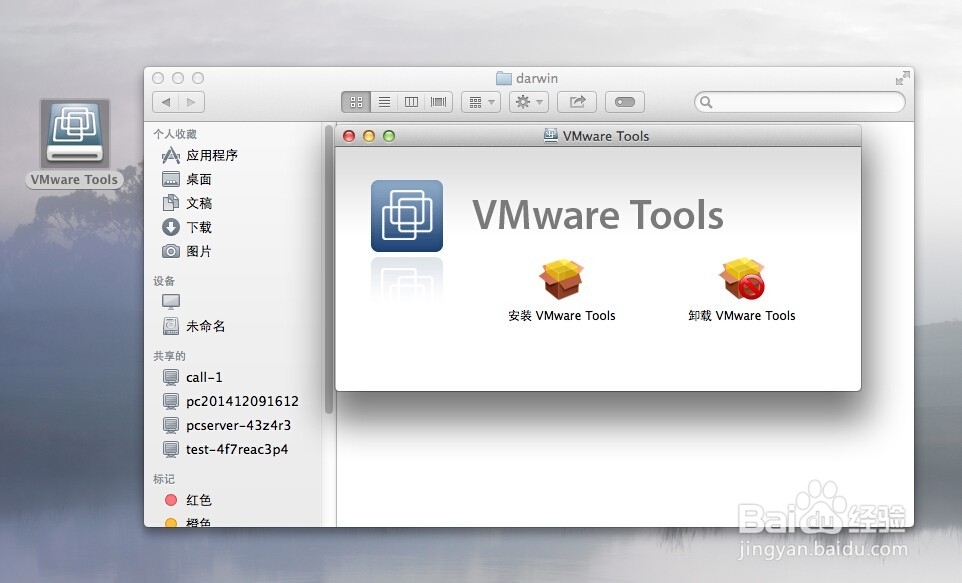This screenshot has width=962, height=583.
Task: Focus the Finder search field
Action: point(799,102)
